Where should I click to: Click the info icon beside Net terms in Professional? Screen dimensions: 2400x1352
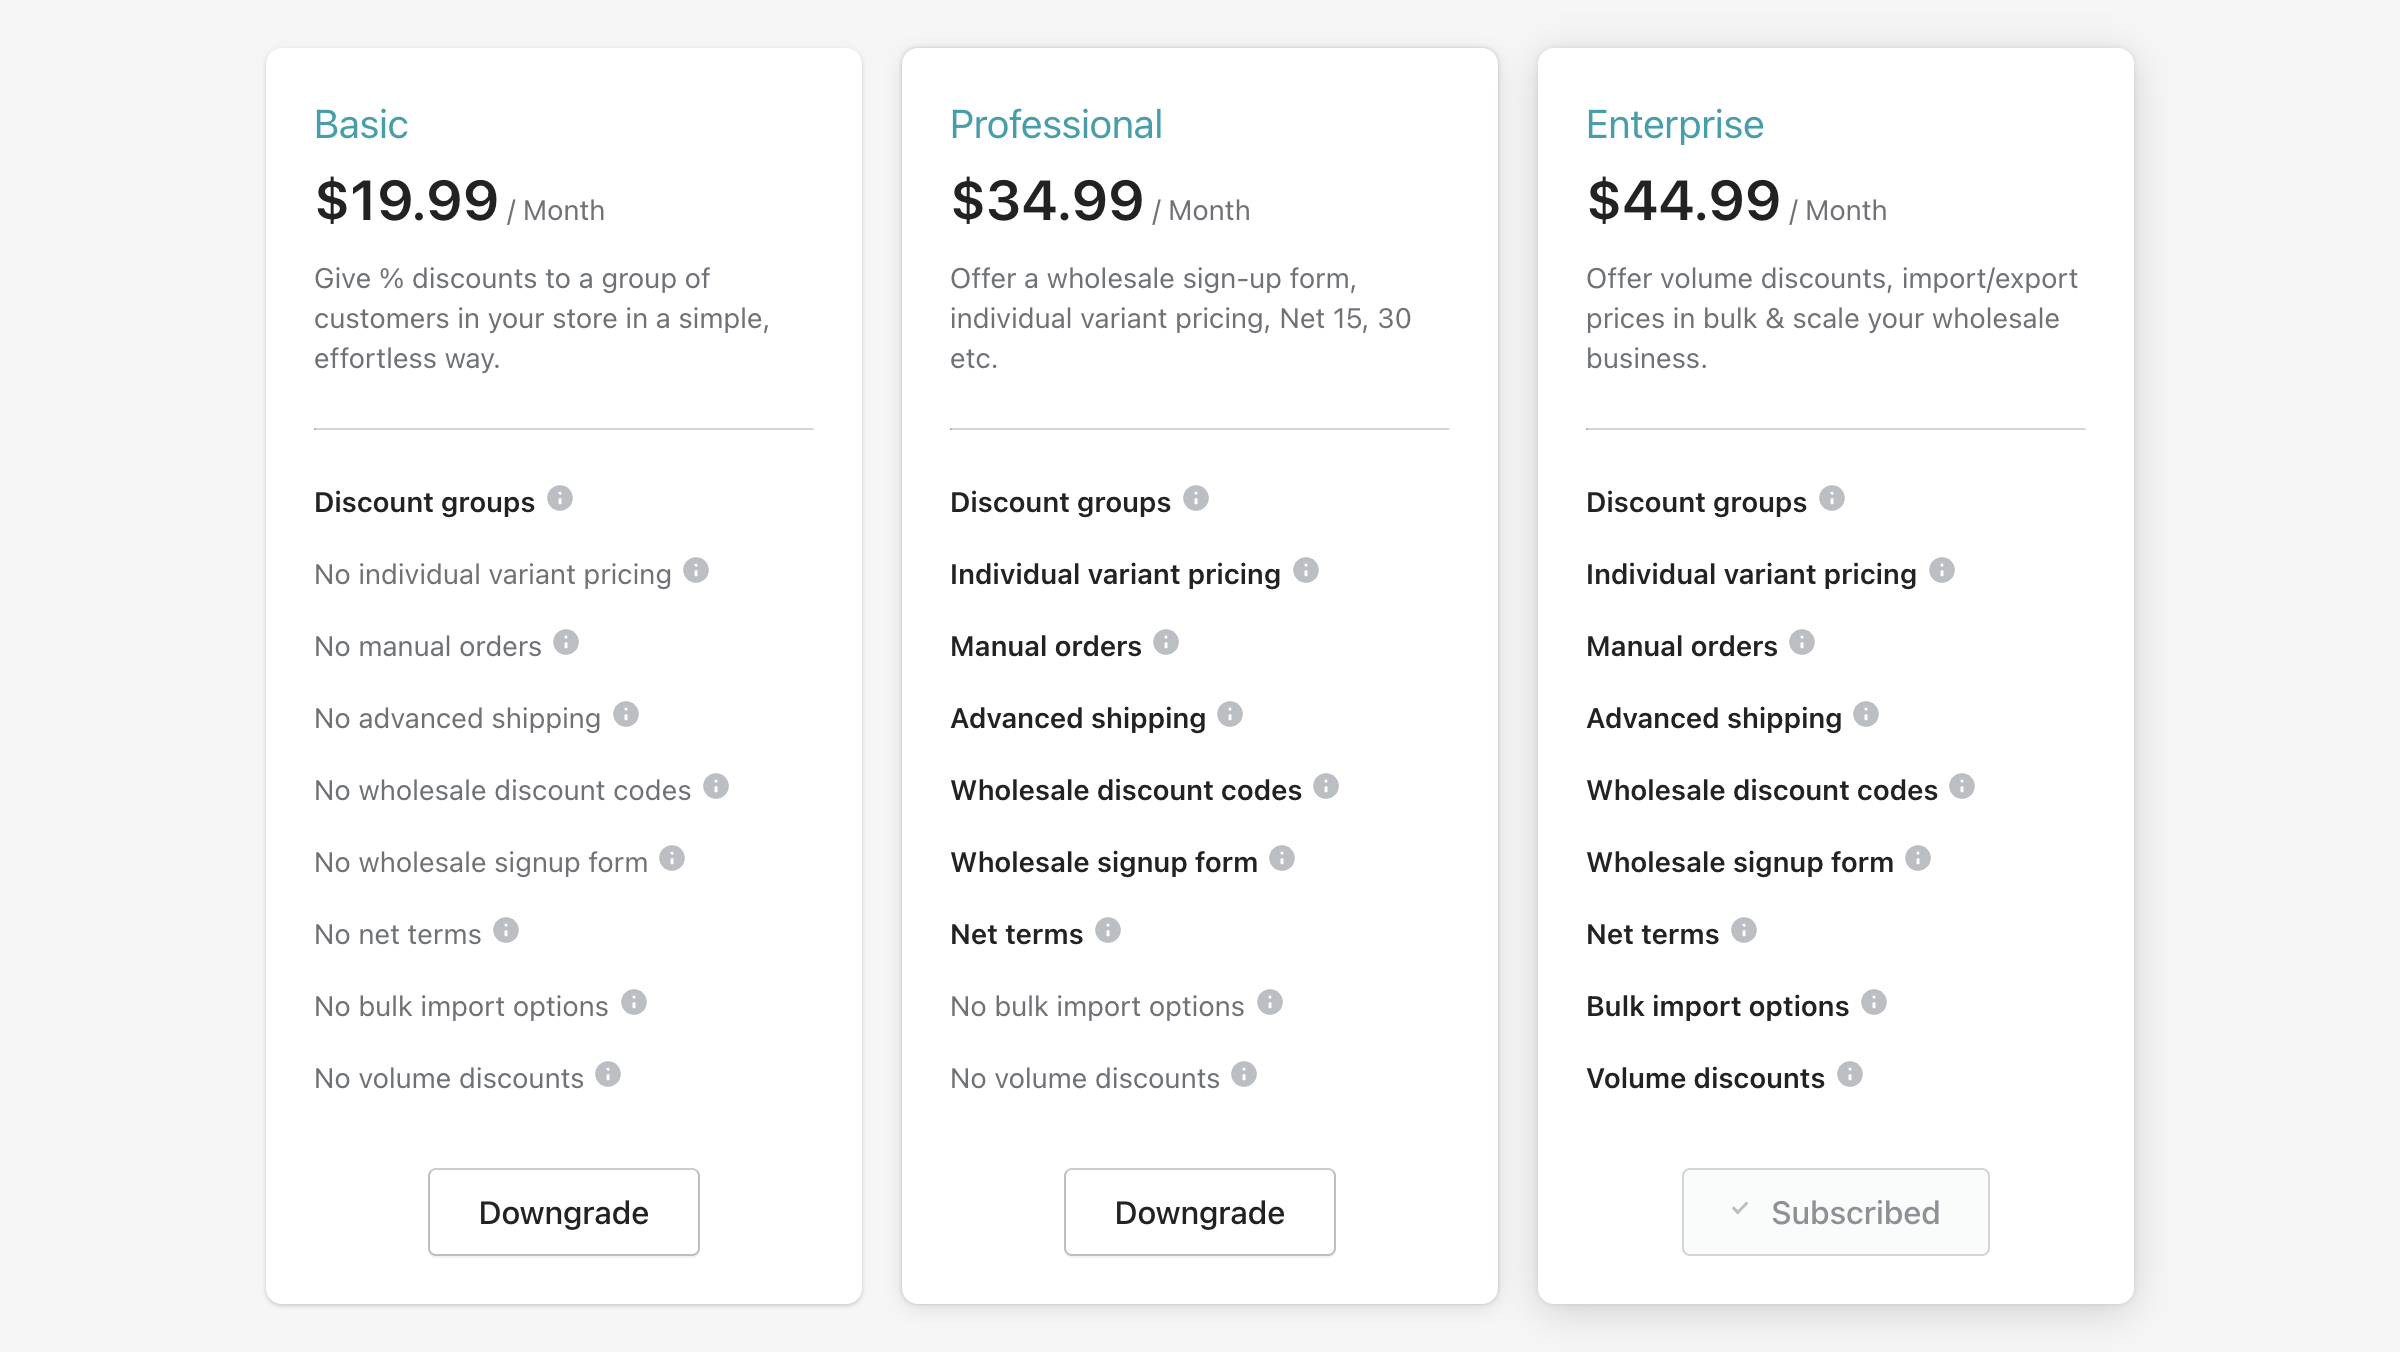(1108, 930)
